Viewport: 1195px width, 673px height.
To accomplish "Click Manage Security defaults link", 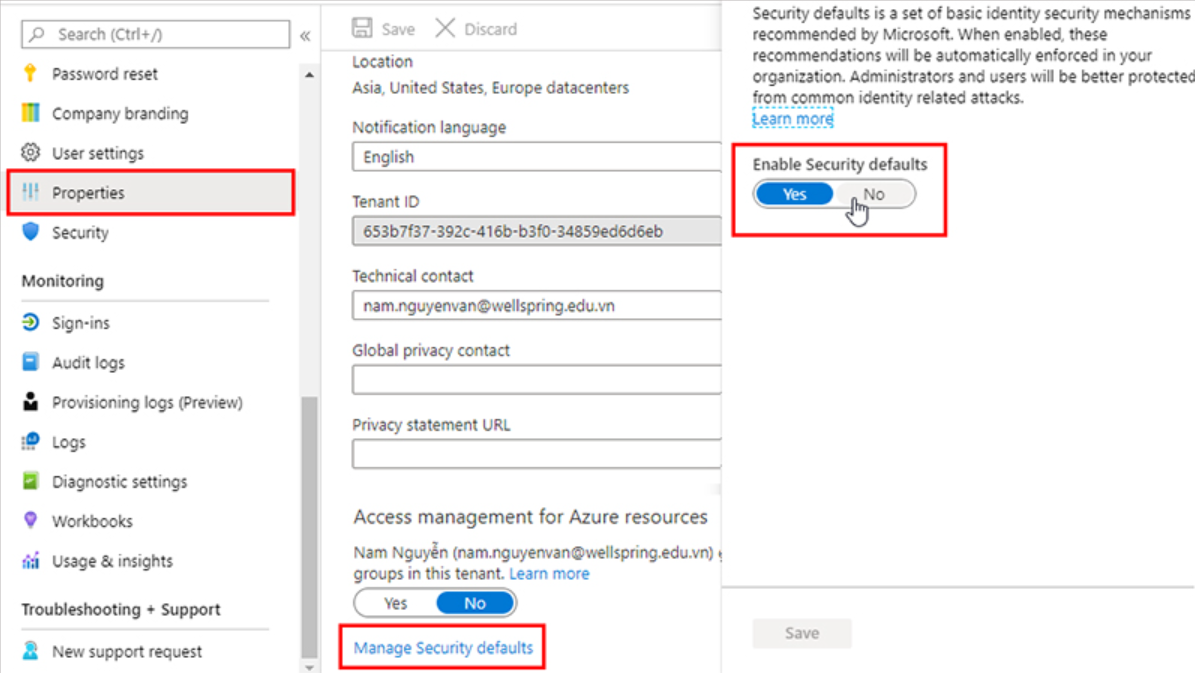I will click(x=443, y=648).
